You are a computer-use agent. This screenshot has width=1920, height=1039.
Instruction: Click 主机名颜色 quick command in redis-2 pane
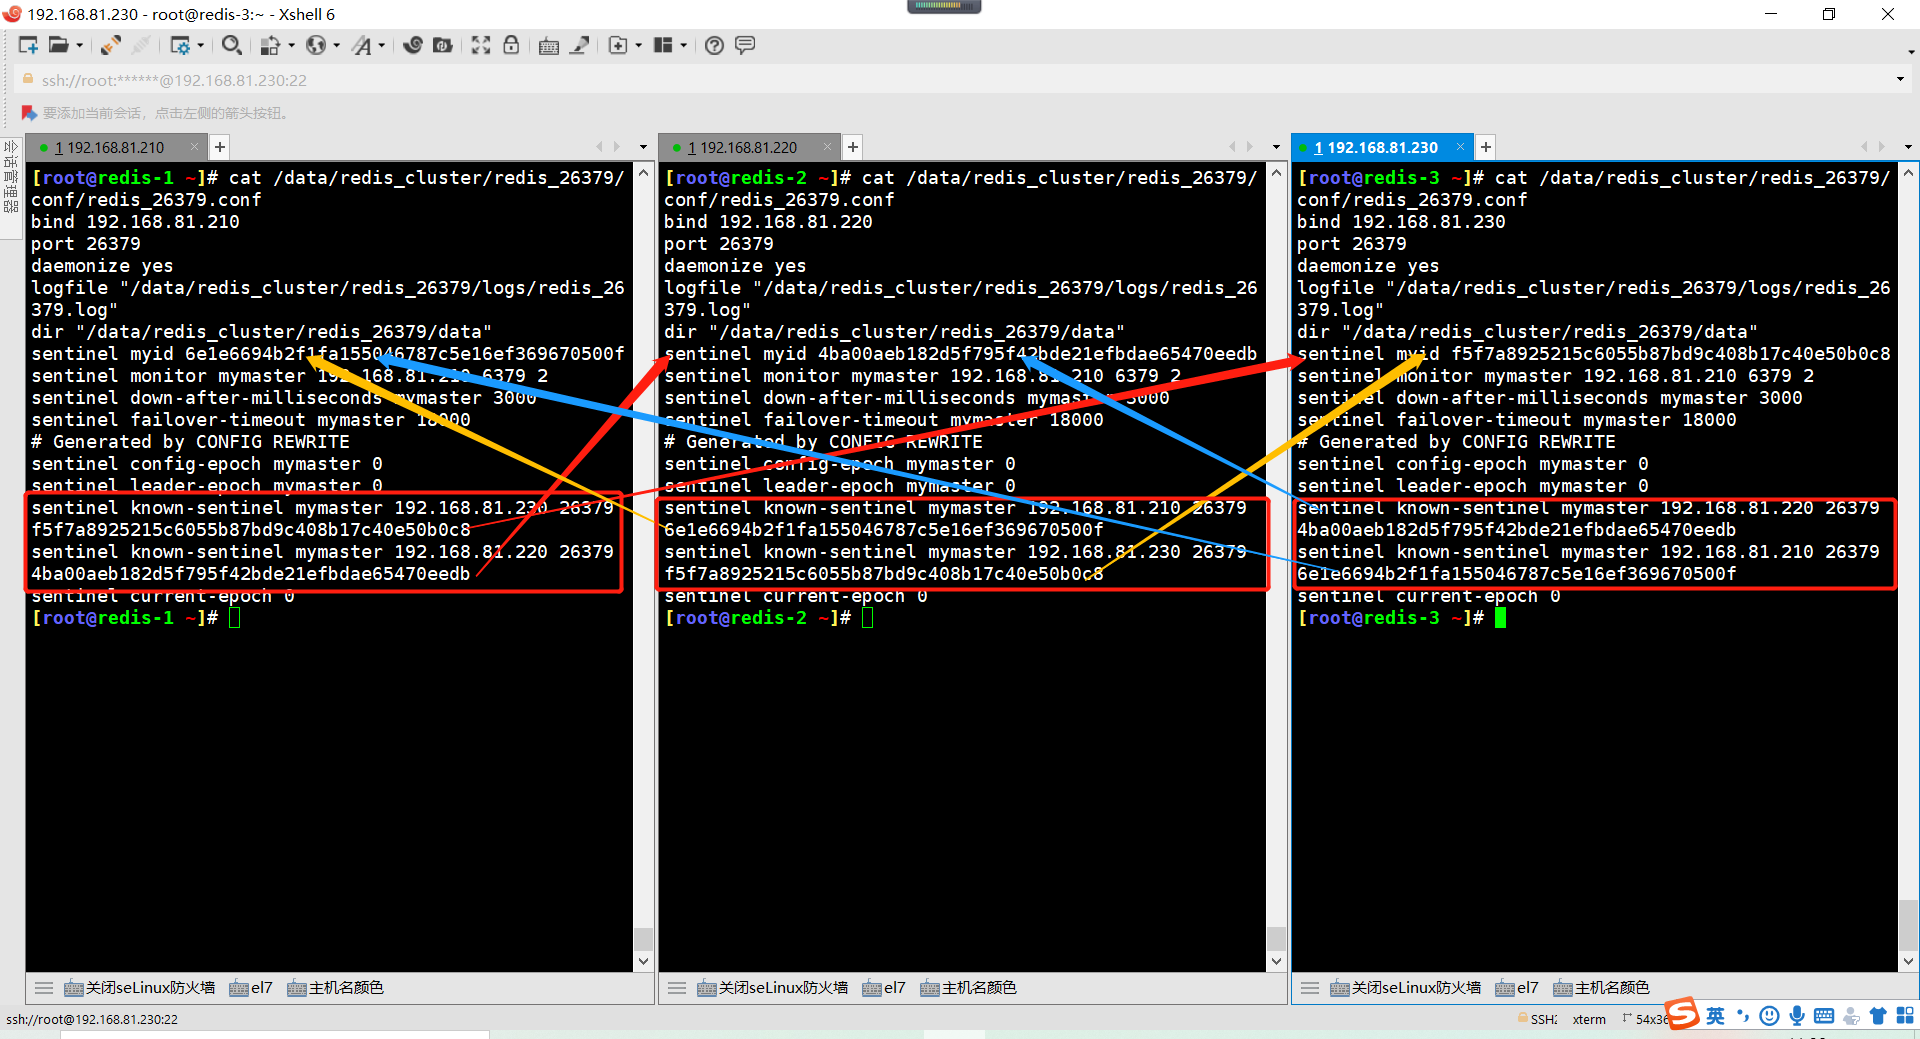click(968, 988)
